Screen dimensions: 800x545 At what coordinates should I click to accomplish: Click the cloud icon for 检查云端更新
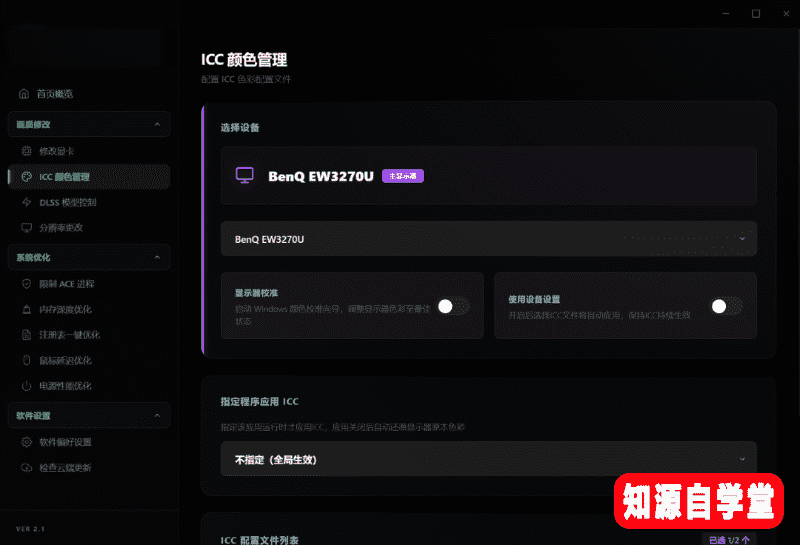point(27,467)
